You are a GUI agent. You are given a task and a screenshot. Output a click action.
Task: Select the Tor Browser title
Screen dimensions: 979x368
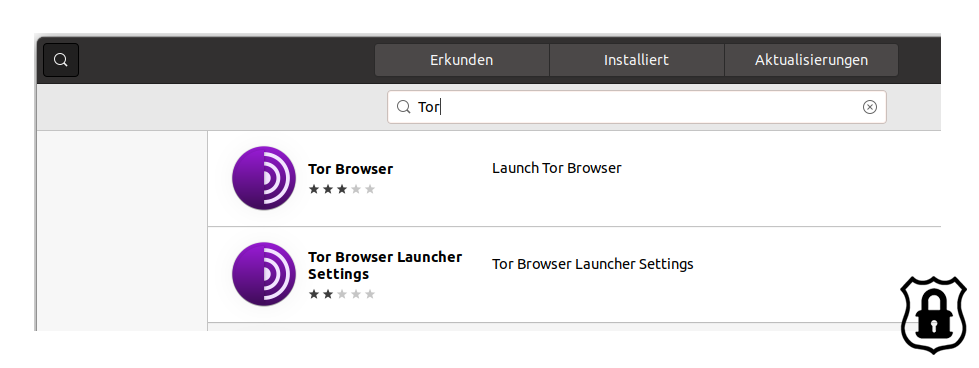(x=350, y=169)
